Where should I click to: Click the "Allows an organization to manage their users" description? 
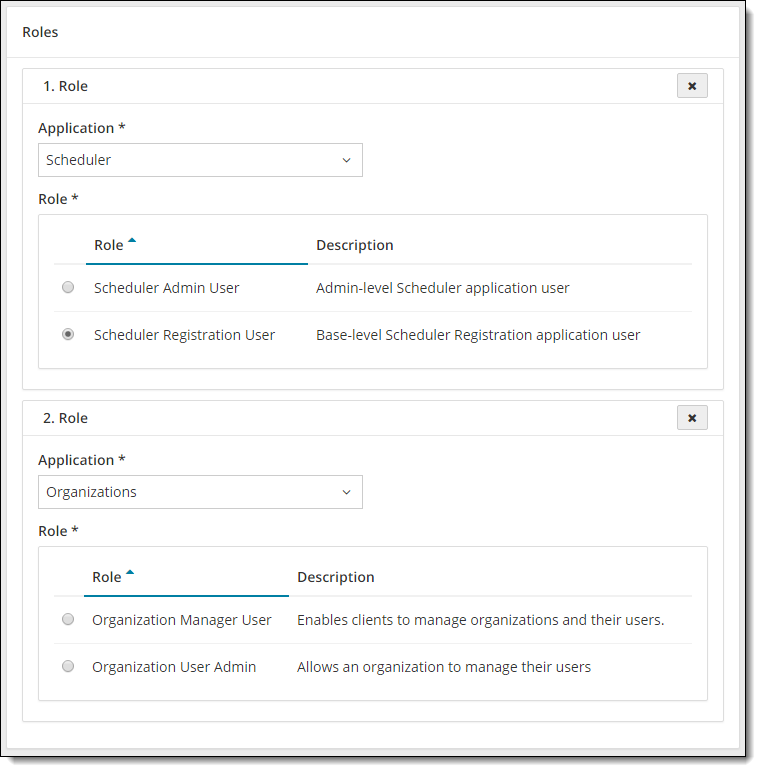444,667
